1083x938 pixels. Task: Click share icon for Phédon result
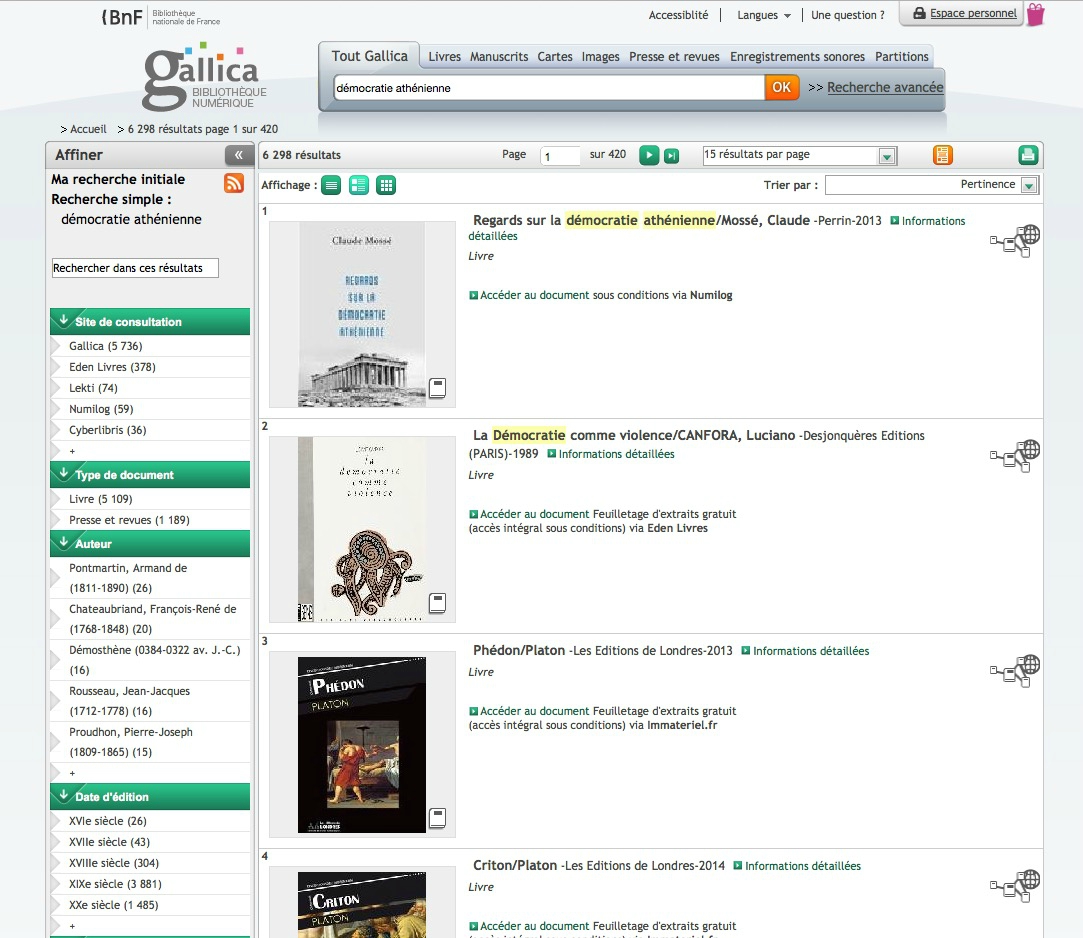[x=1015, y=671]
